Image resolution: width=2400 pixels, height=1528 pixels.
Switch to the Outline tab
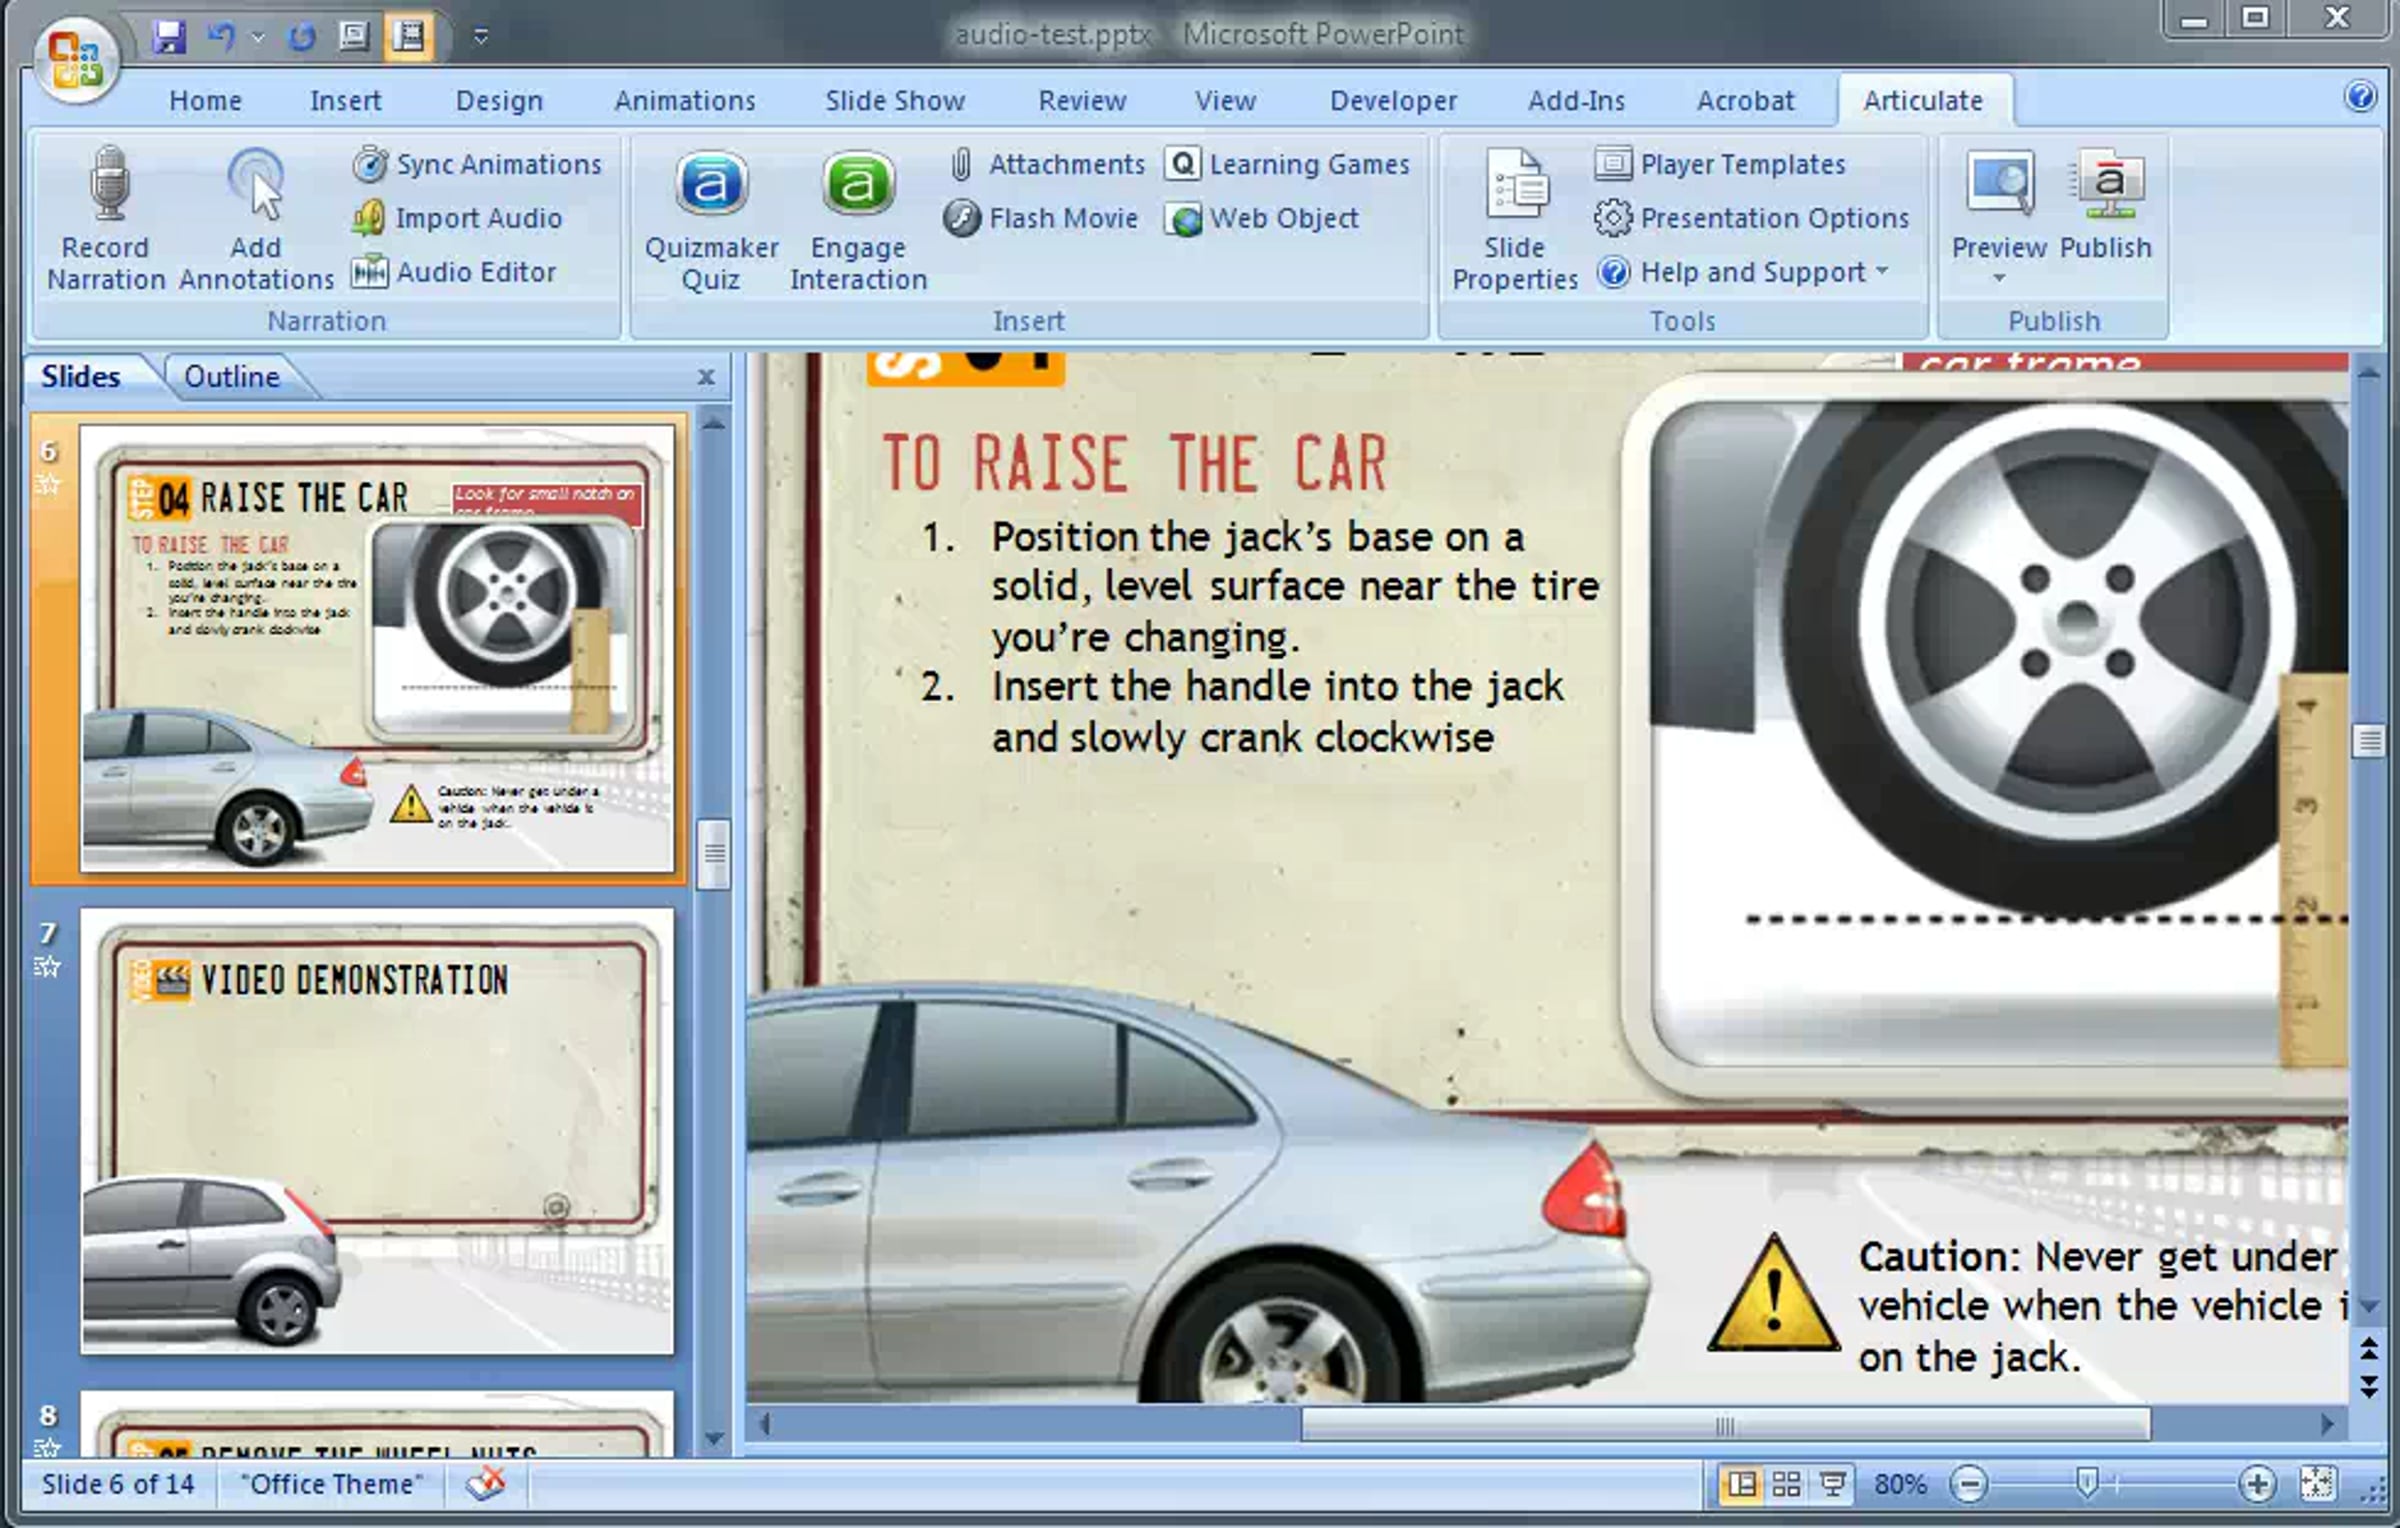coord(232,377)
